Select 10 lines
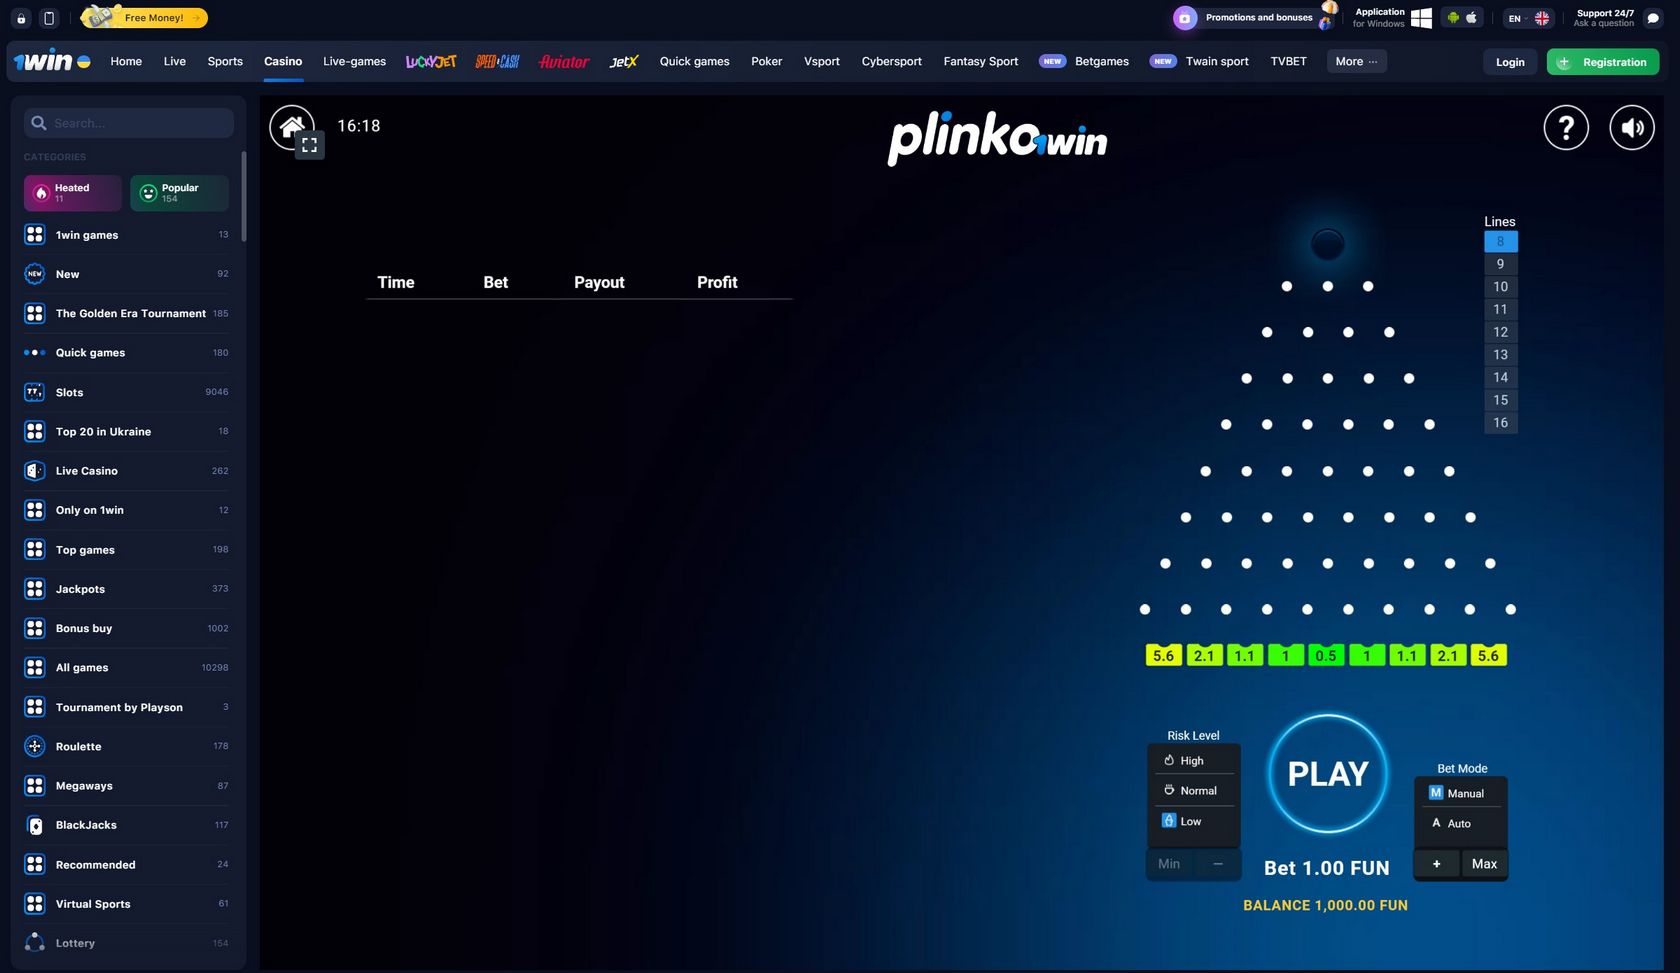Image resolution: width=1680 pixels, height=973 pixels. [x=1500, y=287]
